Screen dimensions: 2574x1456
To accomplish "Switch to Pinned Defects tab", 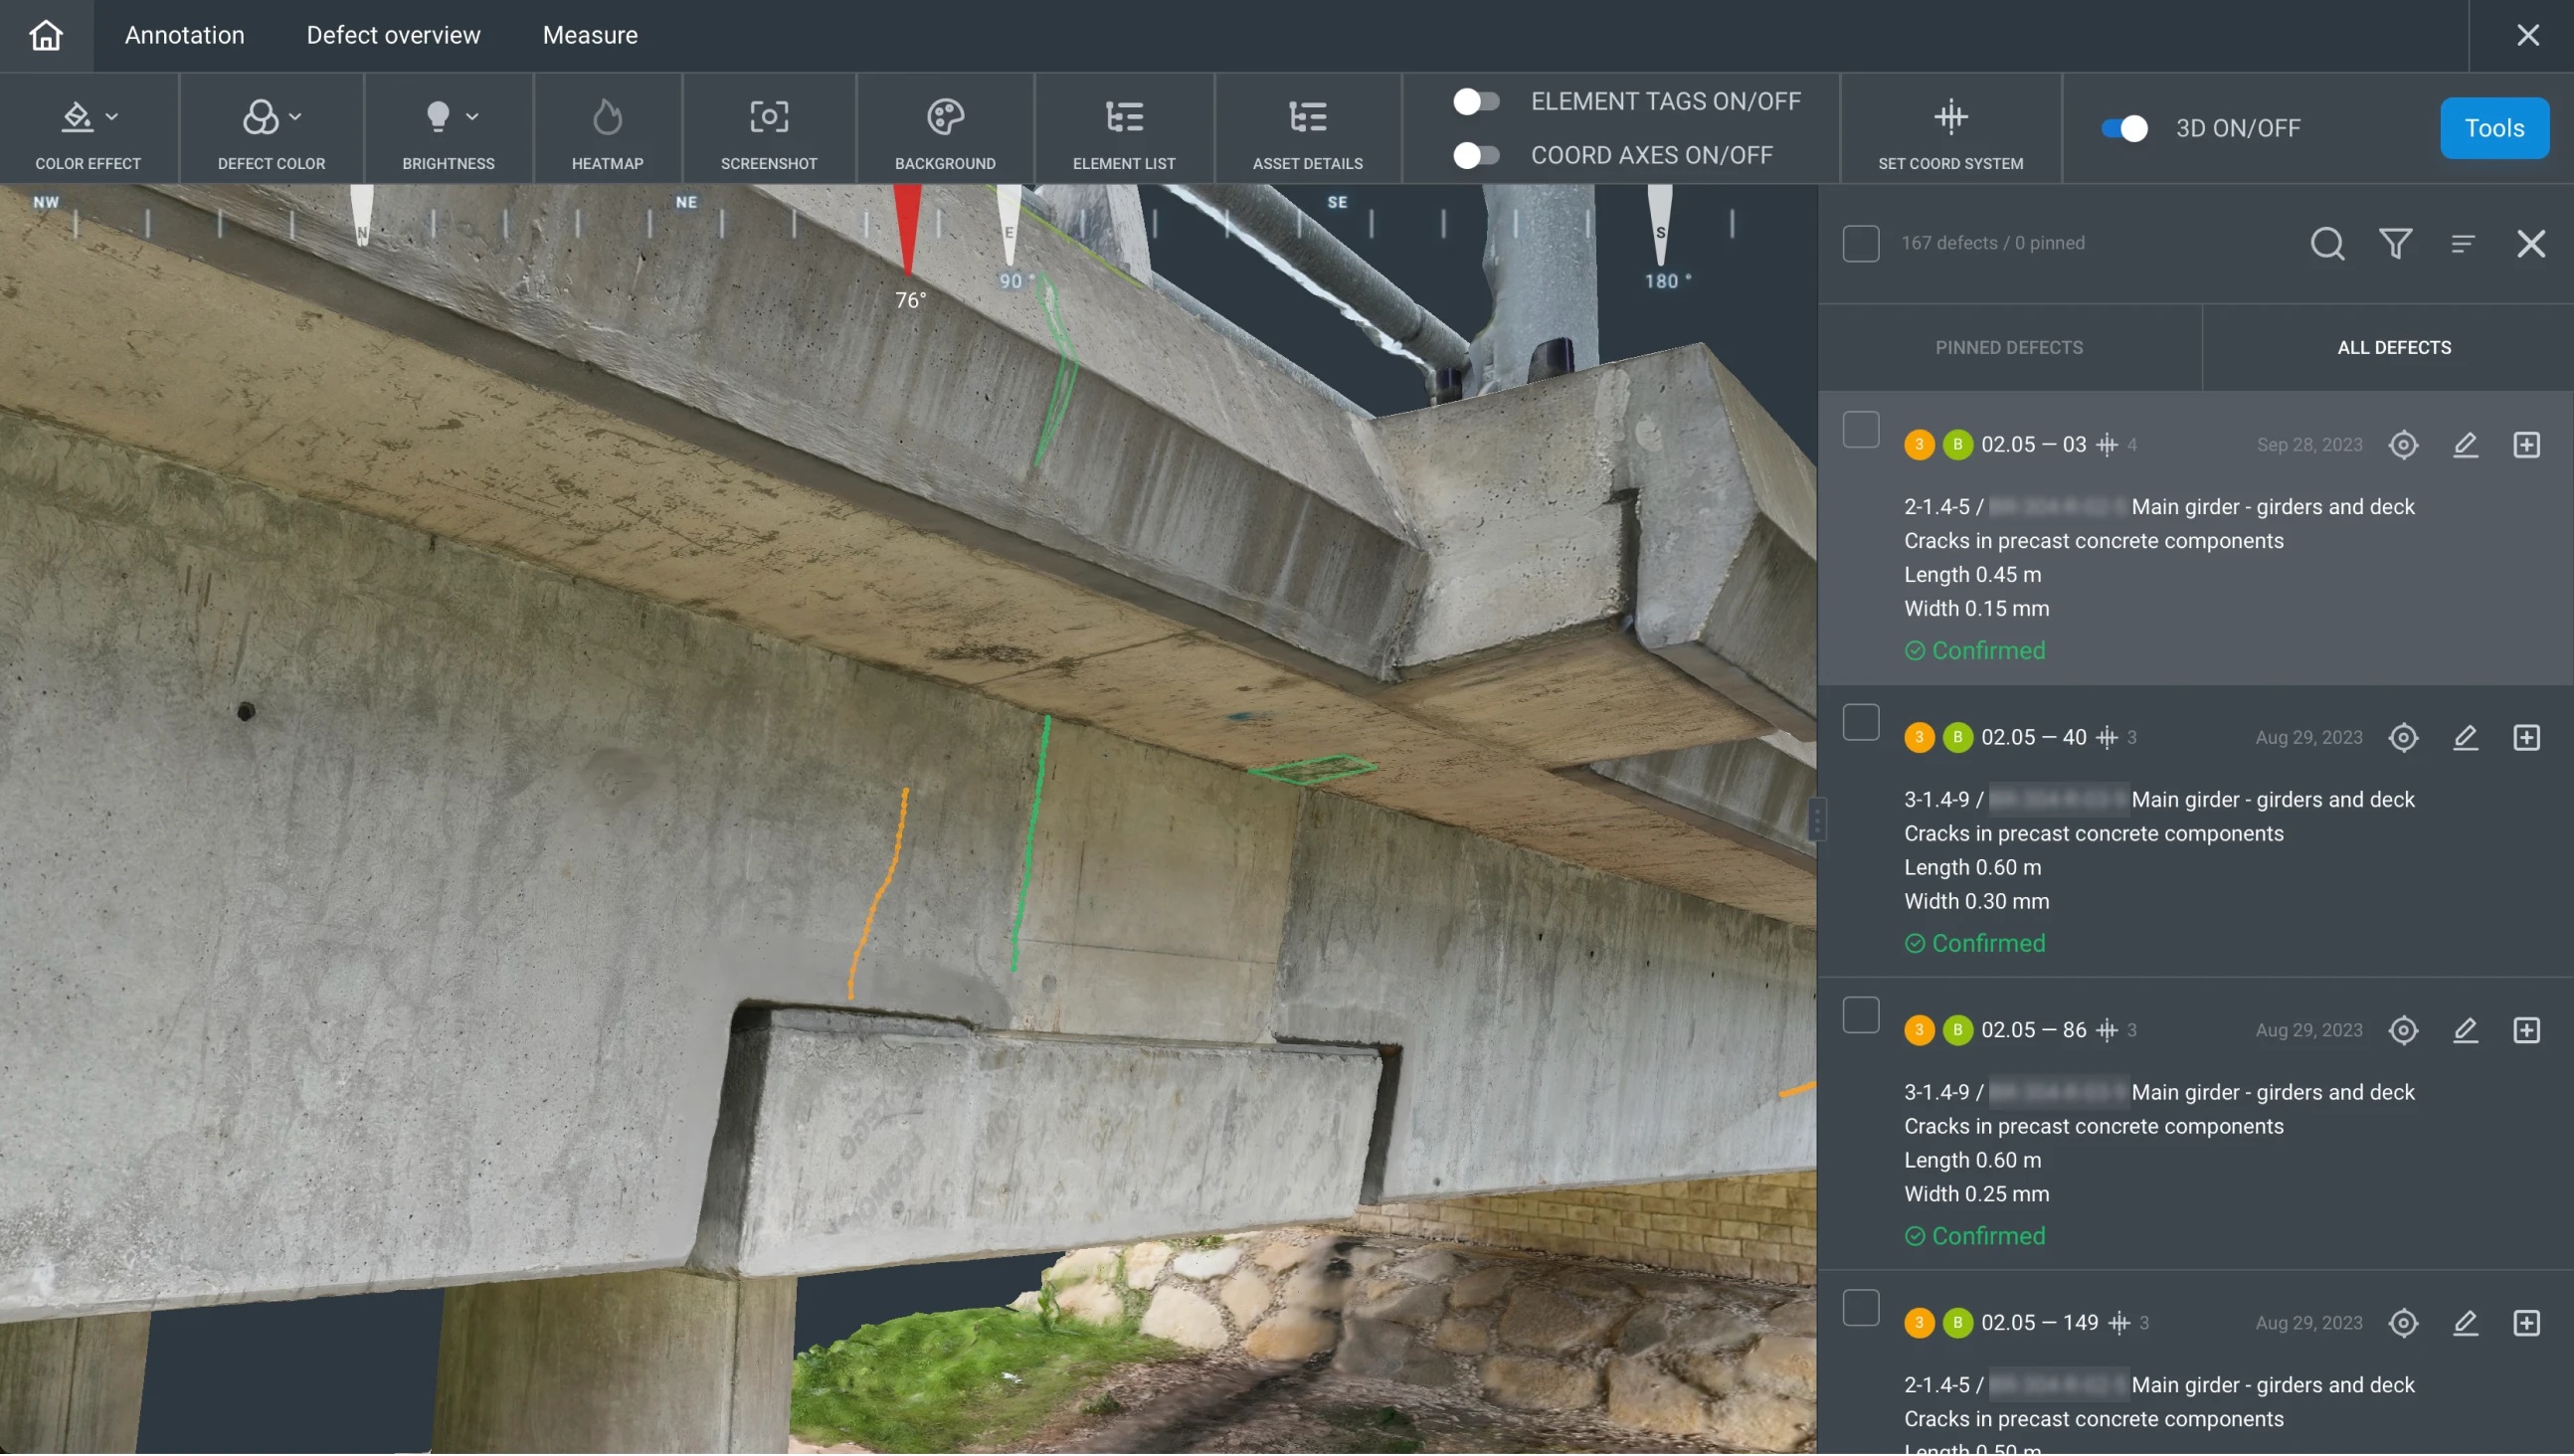I will 2009,348.
